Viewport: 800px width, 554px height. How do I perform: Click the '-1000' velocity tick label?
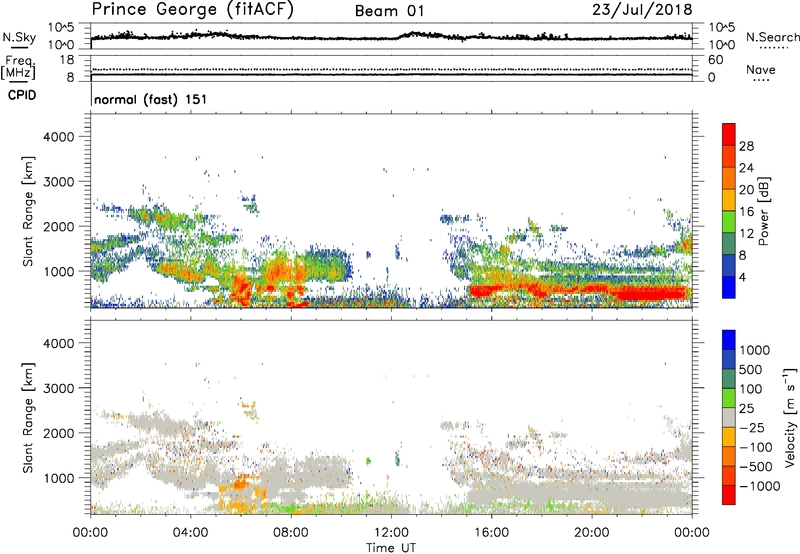point(760,486)
